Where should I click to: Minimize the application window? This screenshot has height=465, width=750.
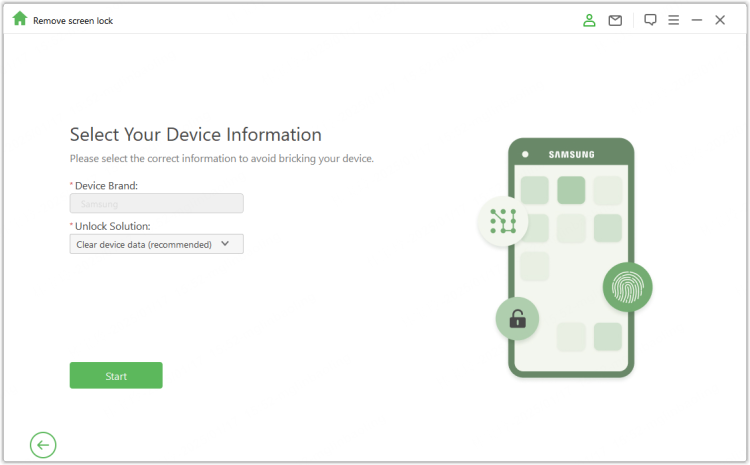[x=697, y=20]
